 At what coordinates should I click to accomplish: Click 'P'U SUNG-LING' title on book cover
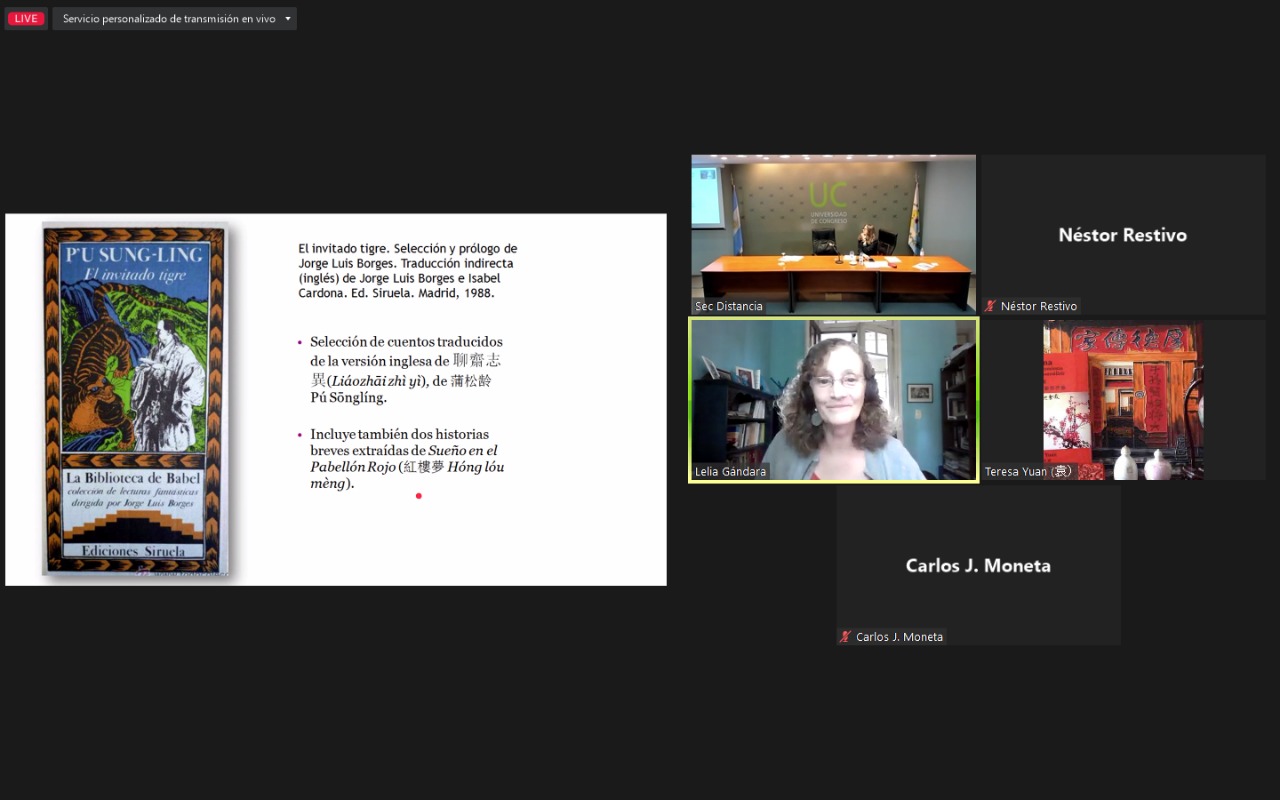coord(134,255)
